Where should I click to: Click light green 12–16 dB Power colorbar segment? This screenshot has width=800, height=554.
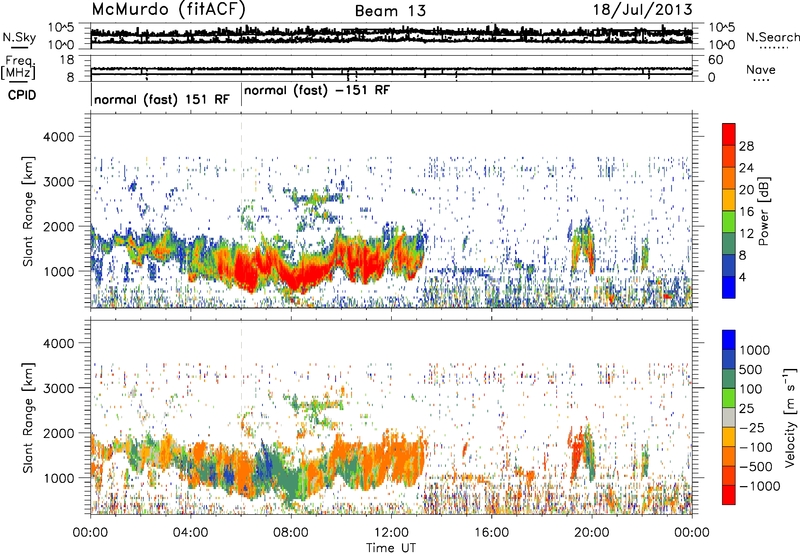(x=729, y=222)
